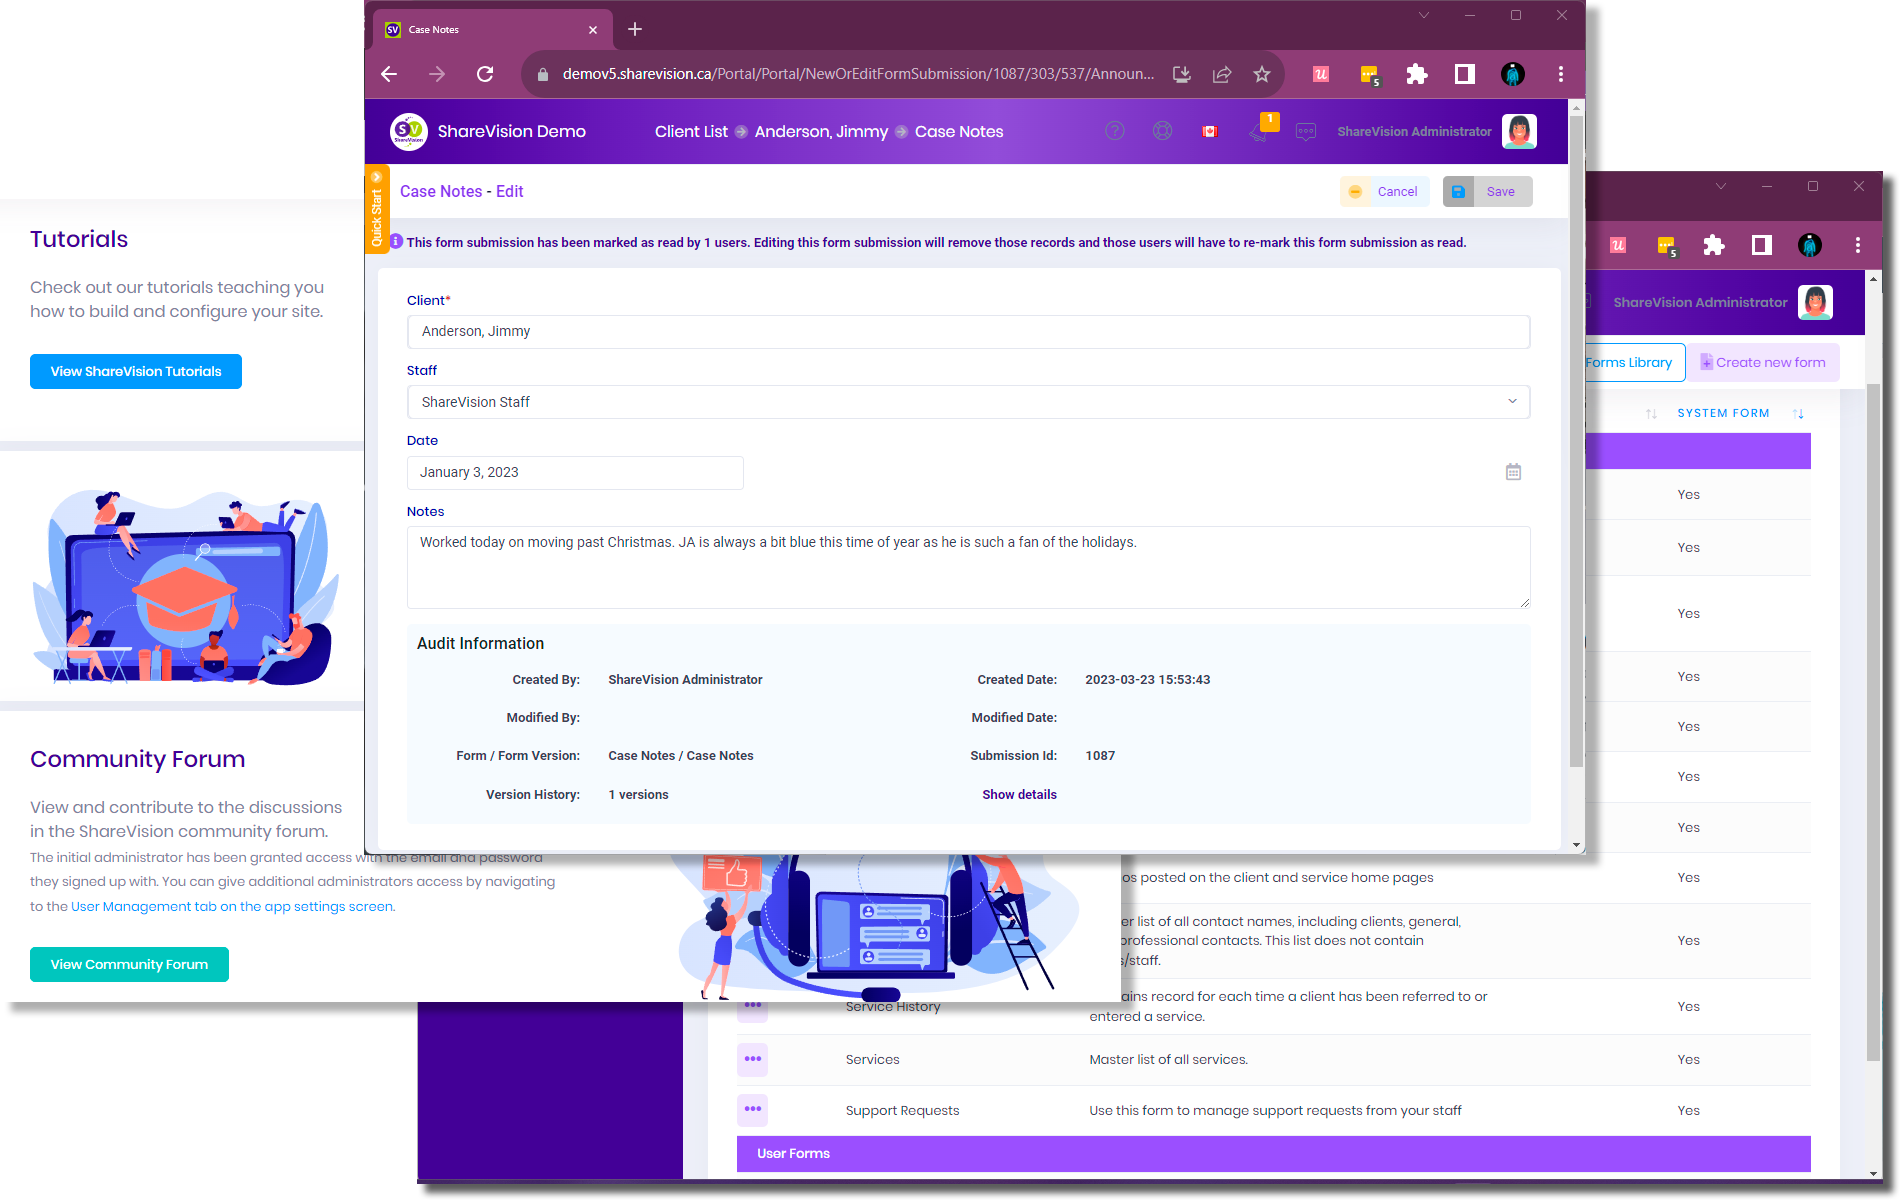Open the notifications bell with badge 1
1900x1200 pixels.
[x=1259, y=130]
